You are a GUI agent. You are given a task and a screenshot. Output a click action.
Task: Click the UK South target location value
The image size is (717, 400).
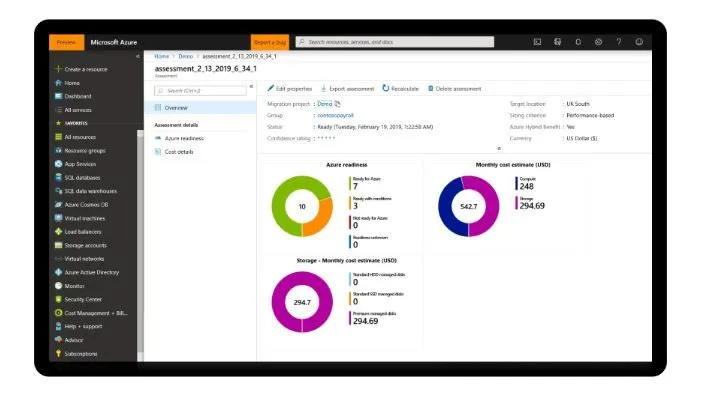[x=578, y=104]
